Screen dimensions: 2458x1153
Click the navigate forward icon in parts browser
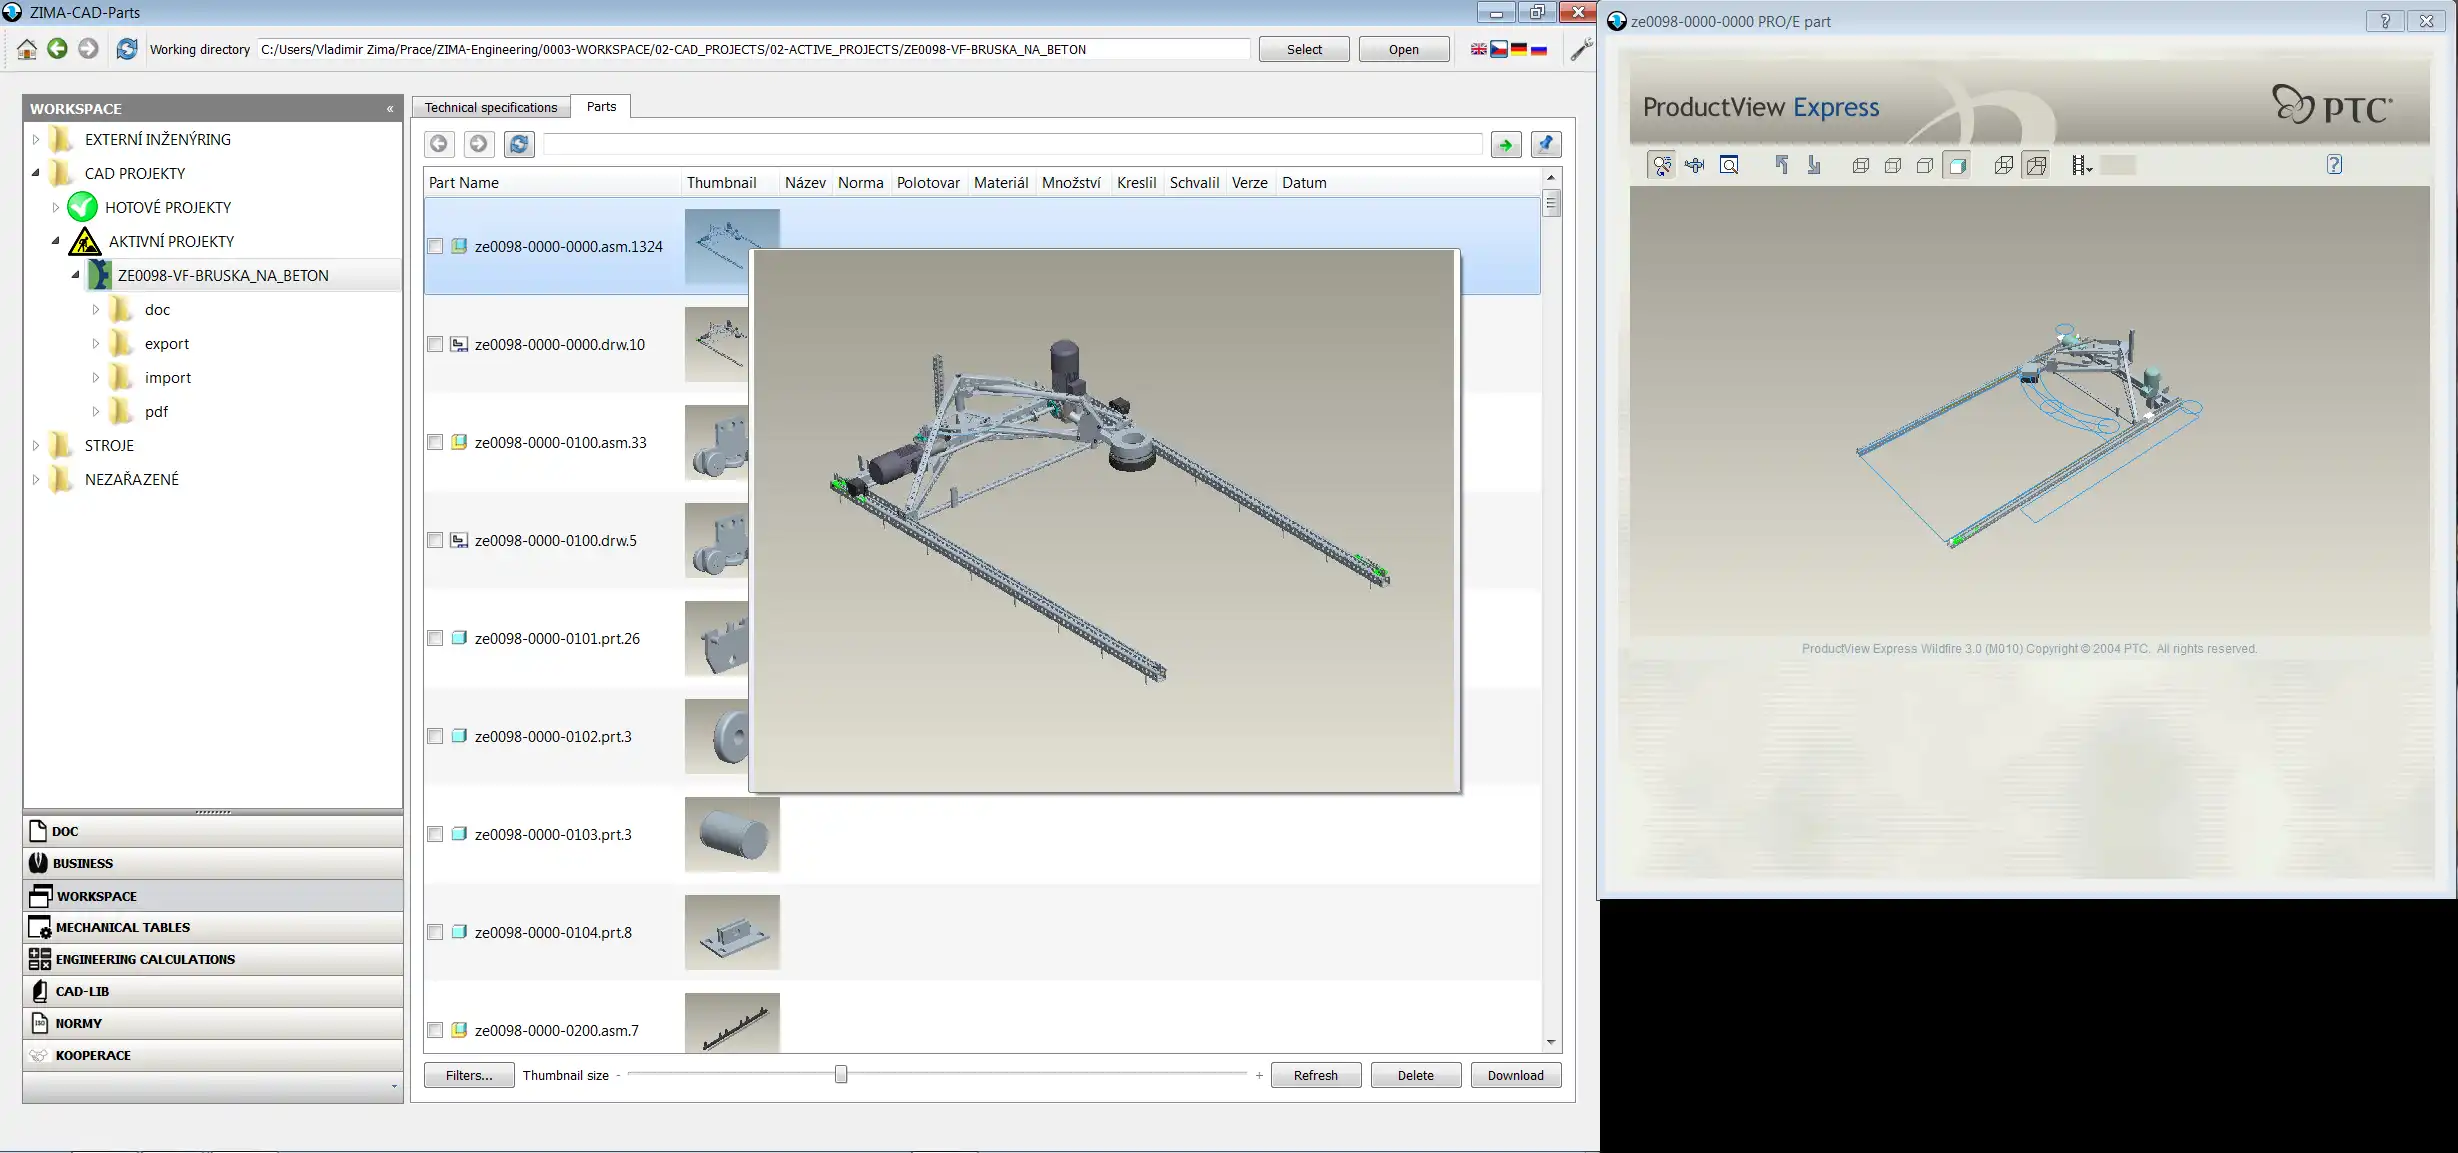(x=478, y=143)
